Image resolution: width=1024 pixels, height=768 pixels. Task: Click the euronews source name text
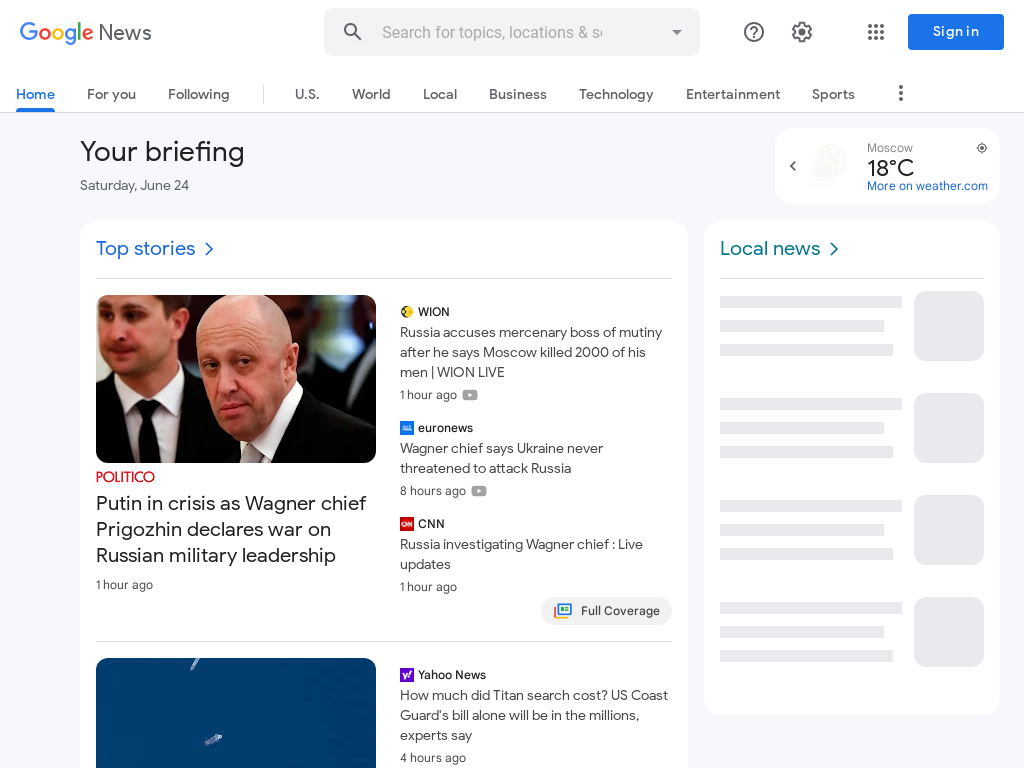[445, 428]
